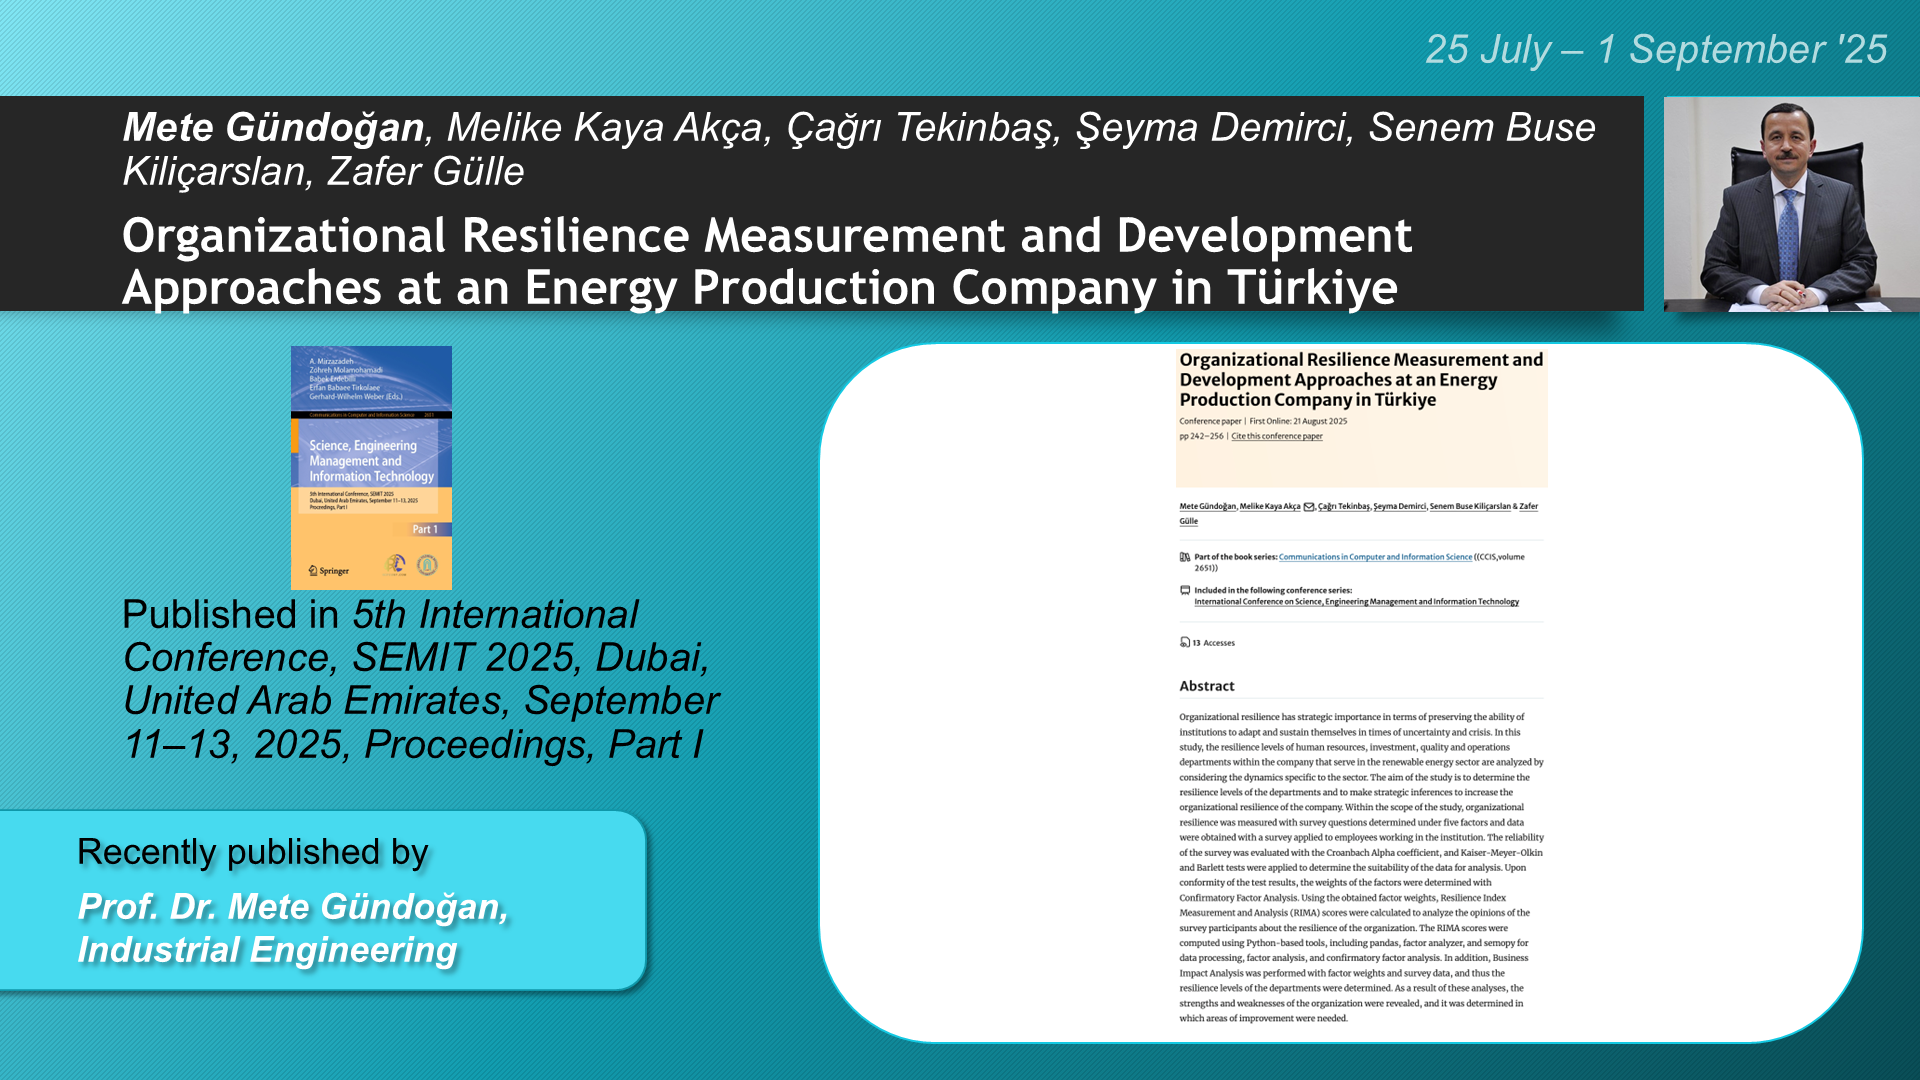Click the conference series presentation icon

[x=1185, y=590]
